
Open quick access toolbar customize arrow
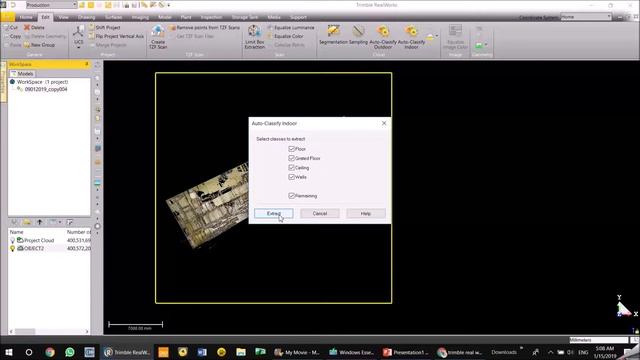pos(169,5)
